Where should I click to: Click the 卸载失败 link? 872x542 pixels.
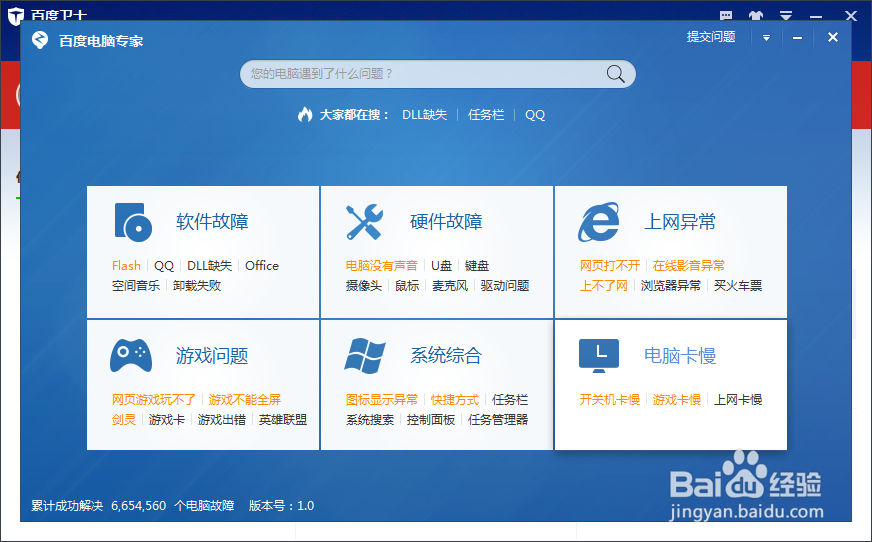197,286
